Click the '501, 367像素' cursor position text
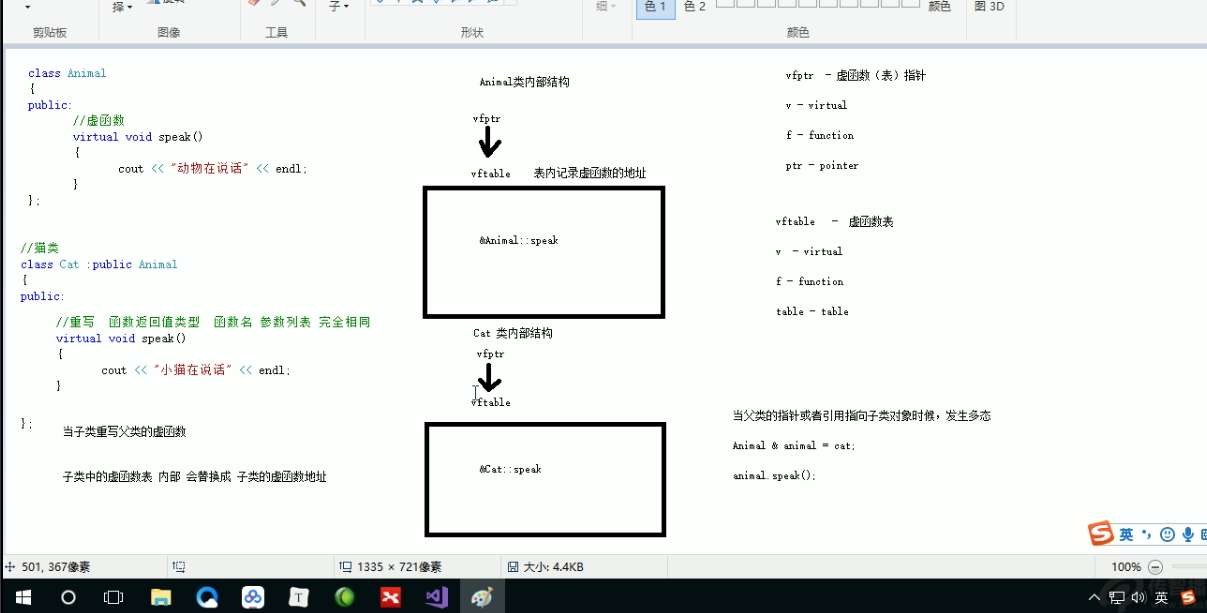 [x=55, y=567]
